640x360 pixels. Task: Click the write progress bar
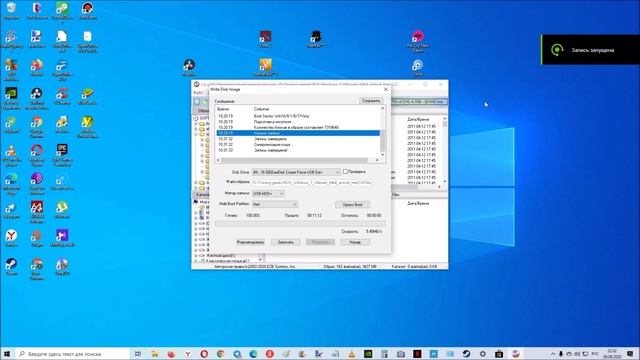(300, 223)
